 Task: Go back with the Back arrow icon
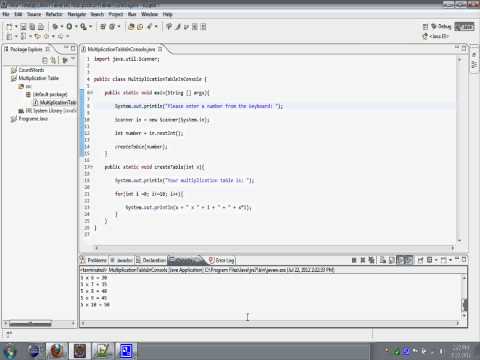[x=46, y=36]
